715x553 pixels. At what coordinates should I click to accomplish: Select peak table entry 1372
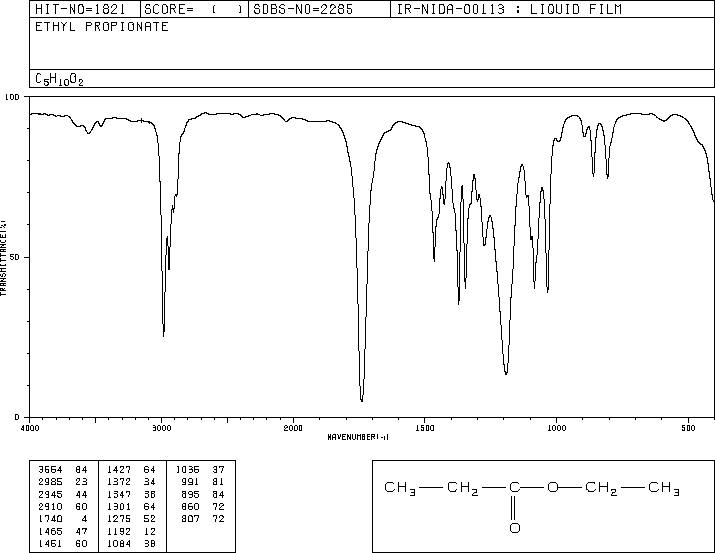point(119,482)
